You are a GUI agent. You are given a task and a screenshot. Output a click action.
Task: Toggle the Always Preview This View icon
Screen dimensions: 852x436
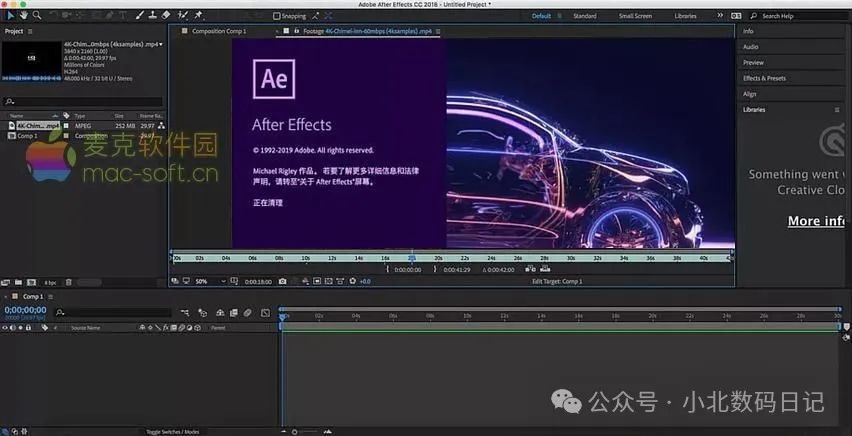tap(175, 281)
